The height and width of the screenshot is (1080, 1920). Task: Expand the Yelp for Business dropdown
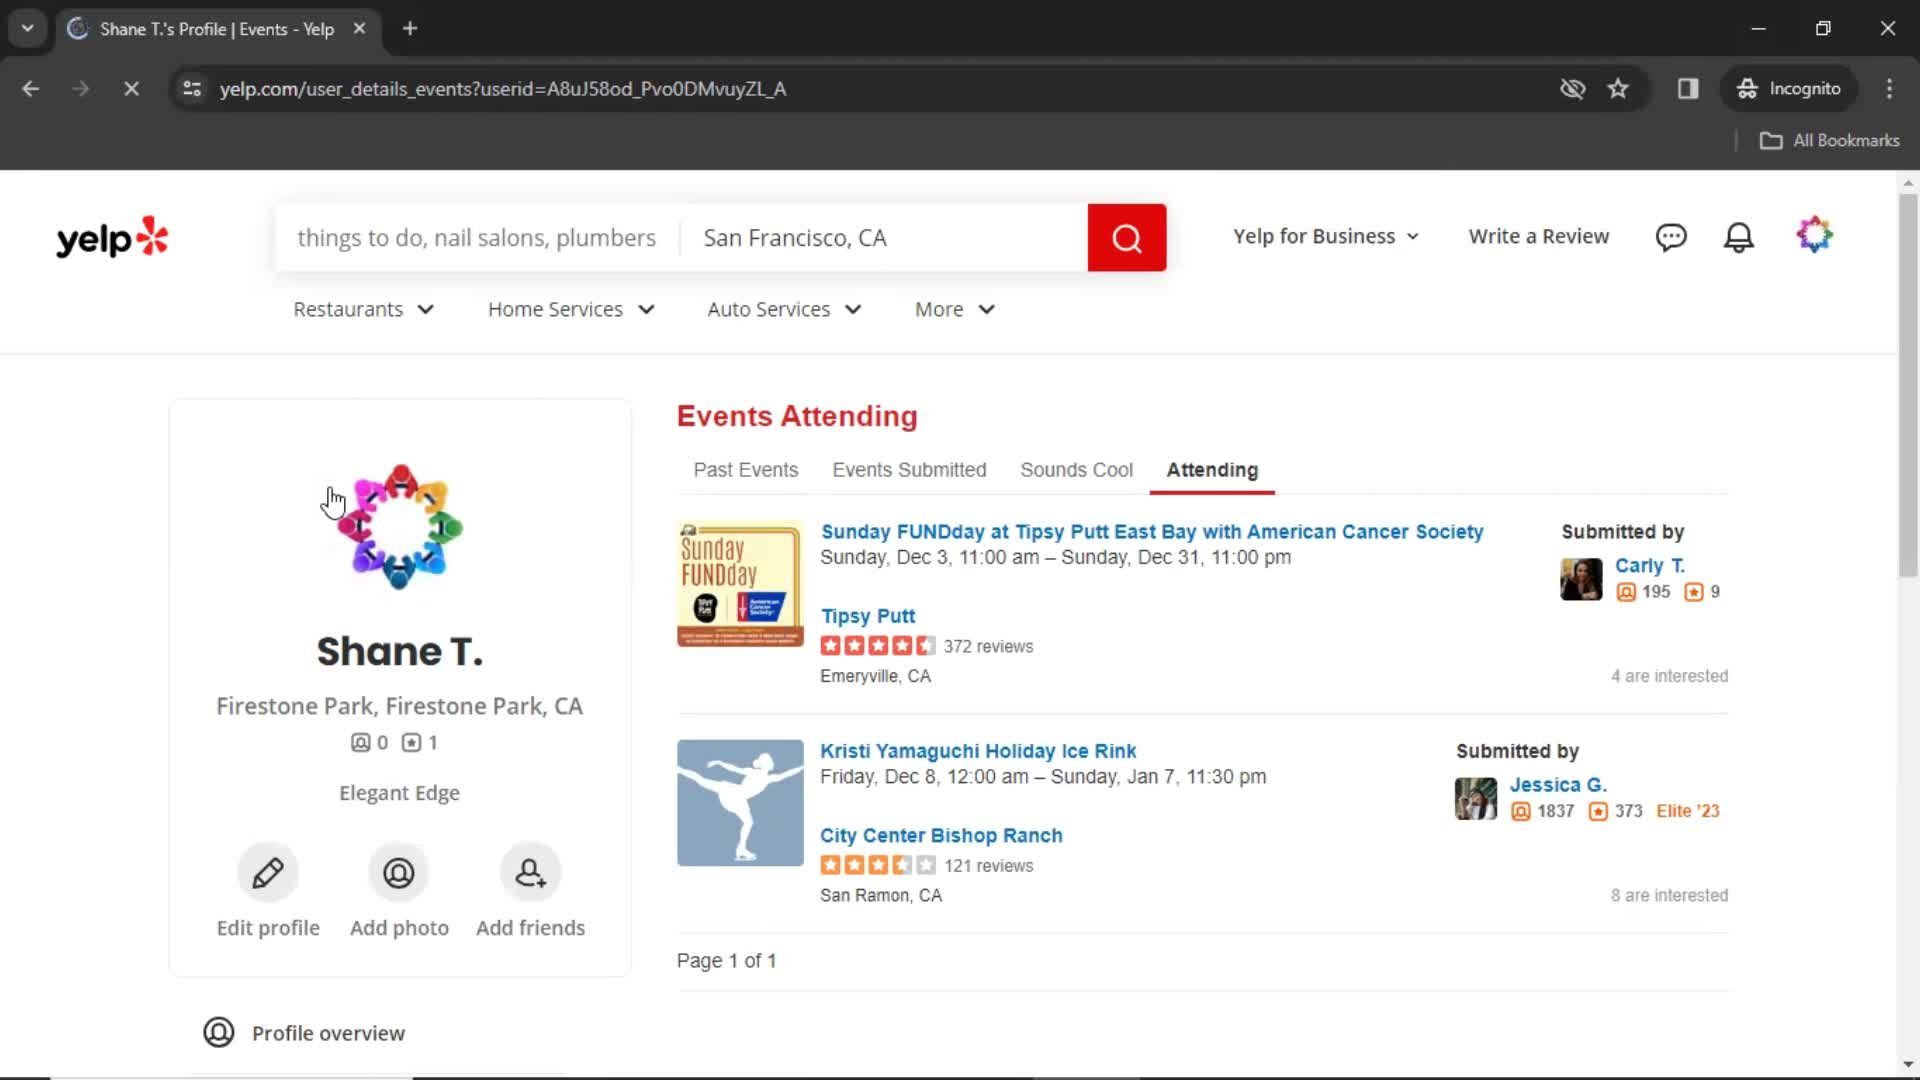(1325, 236)
